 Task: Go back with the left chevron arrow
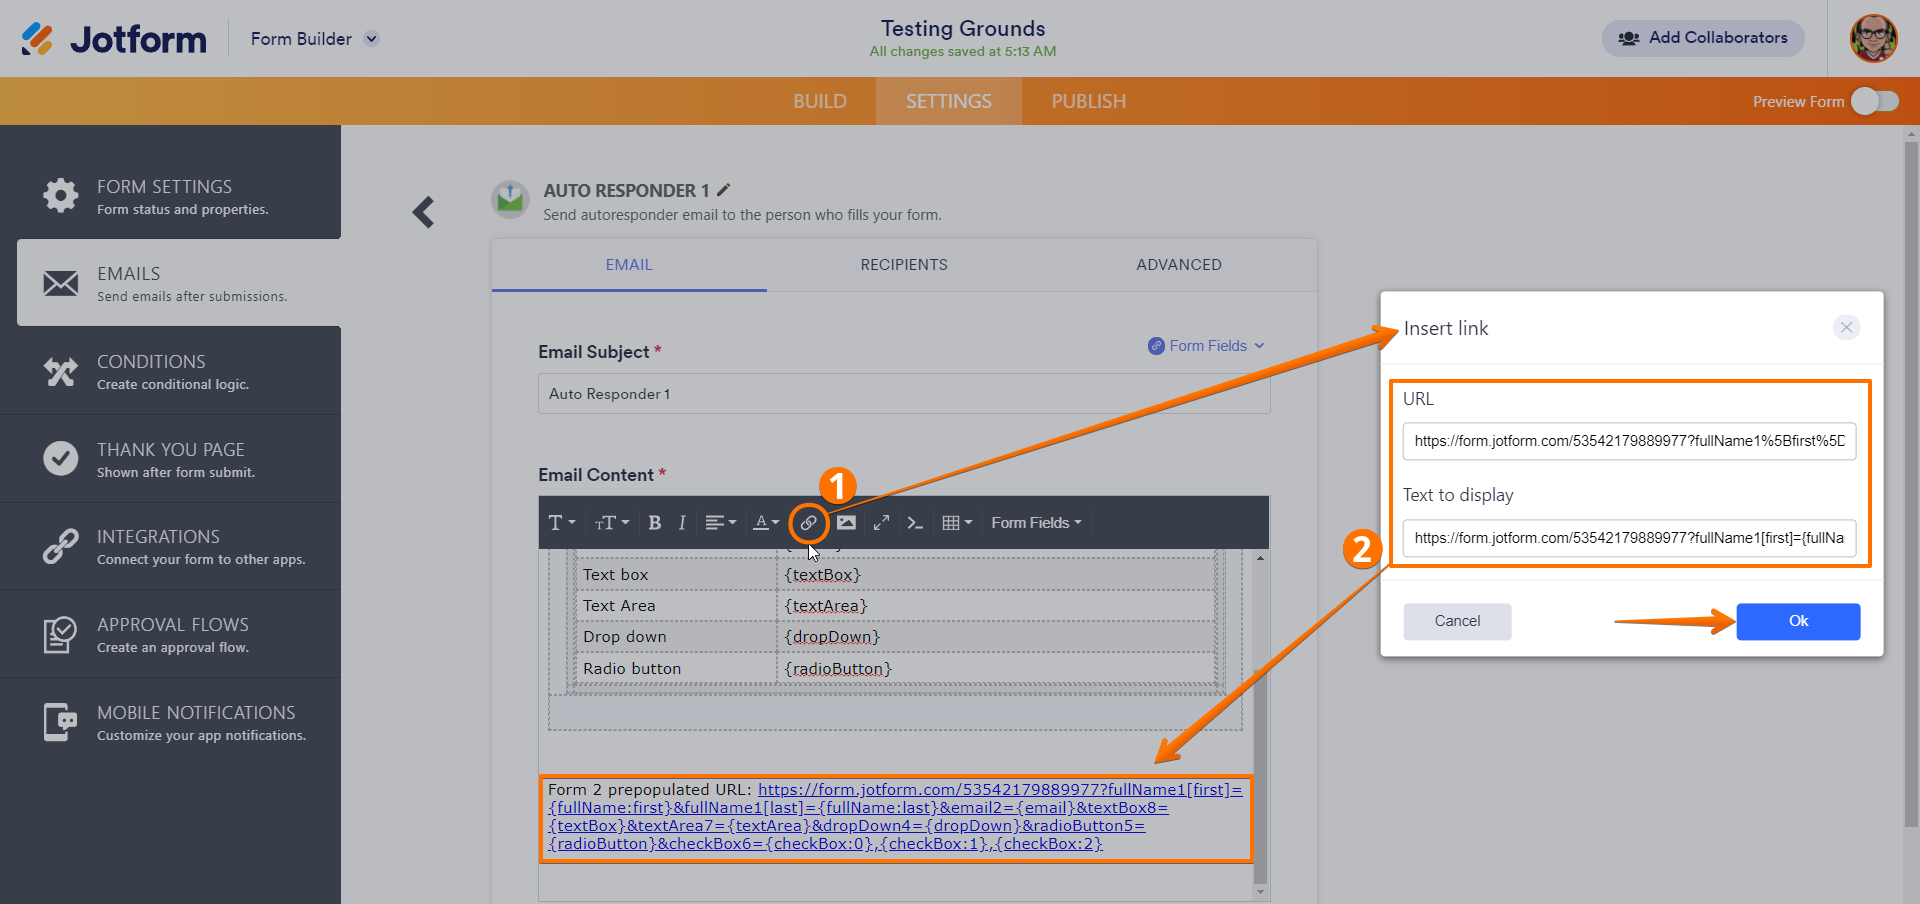coord(424,212)
